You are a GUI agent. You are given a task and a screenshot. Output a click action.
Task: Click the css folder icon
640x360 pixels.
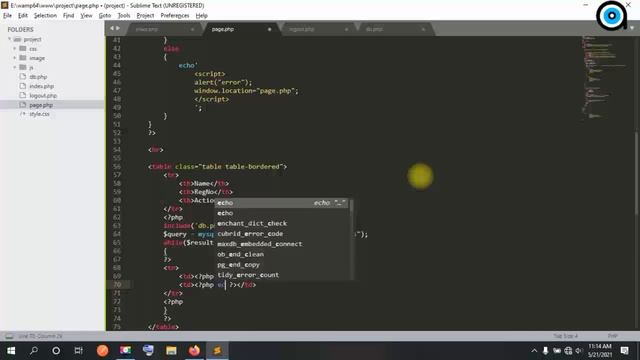click(x=23, y=49)
